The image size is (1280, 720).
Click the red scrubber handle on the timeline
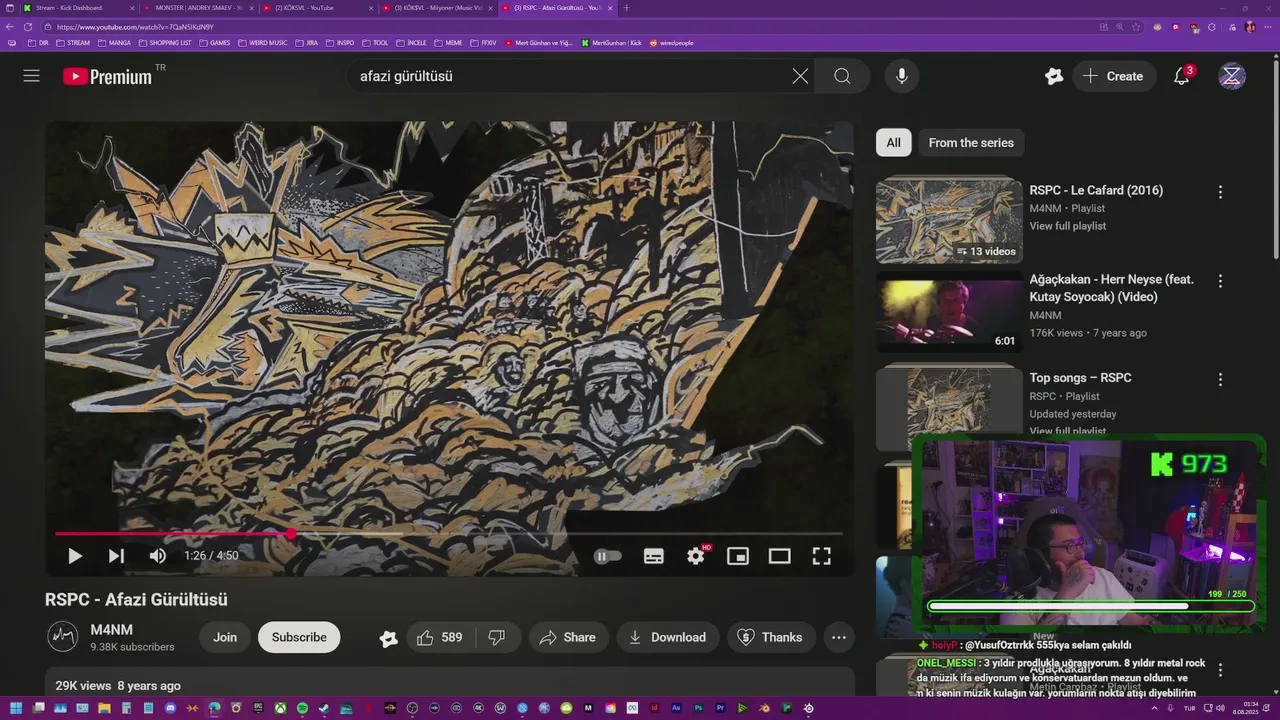[x=291, y=534]
